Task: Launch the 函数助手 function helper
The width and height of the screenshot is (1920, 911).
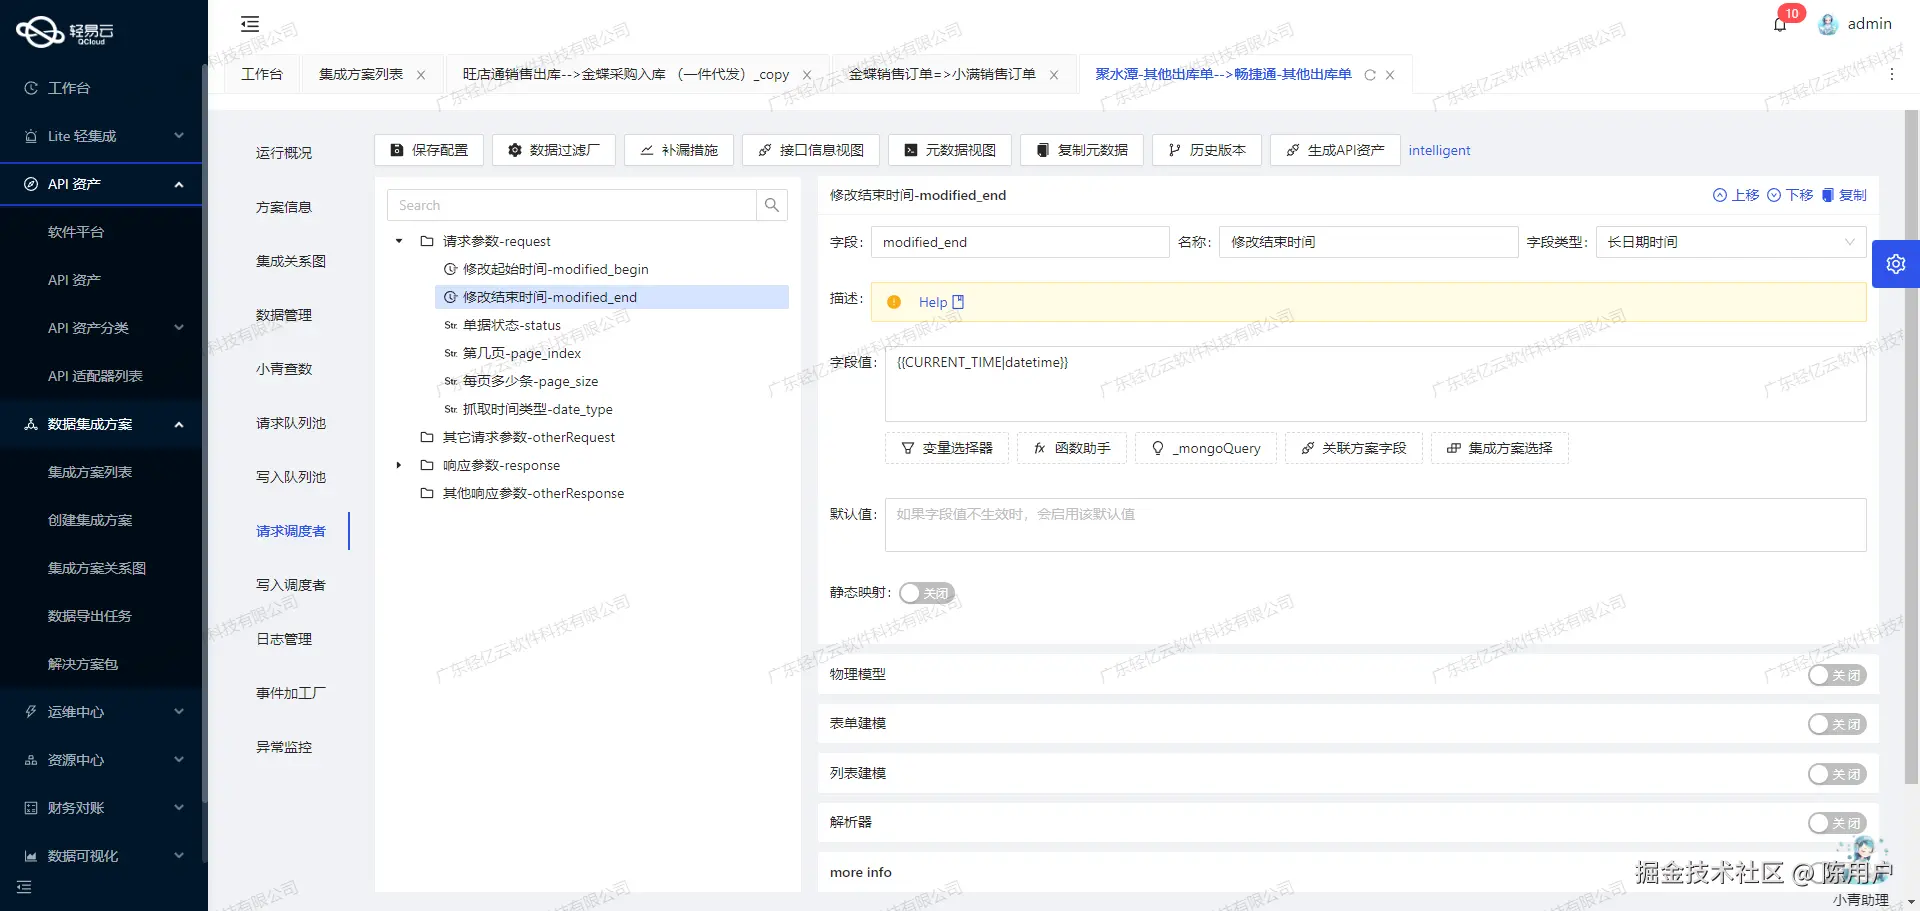Action: pyautogui.click(x=1071, y=448)
